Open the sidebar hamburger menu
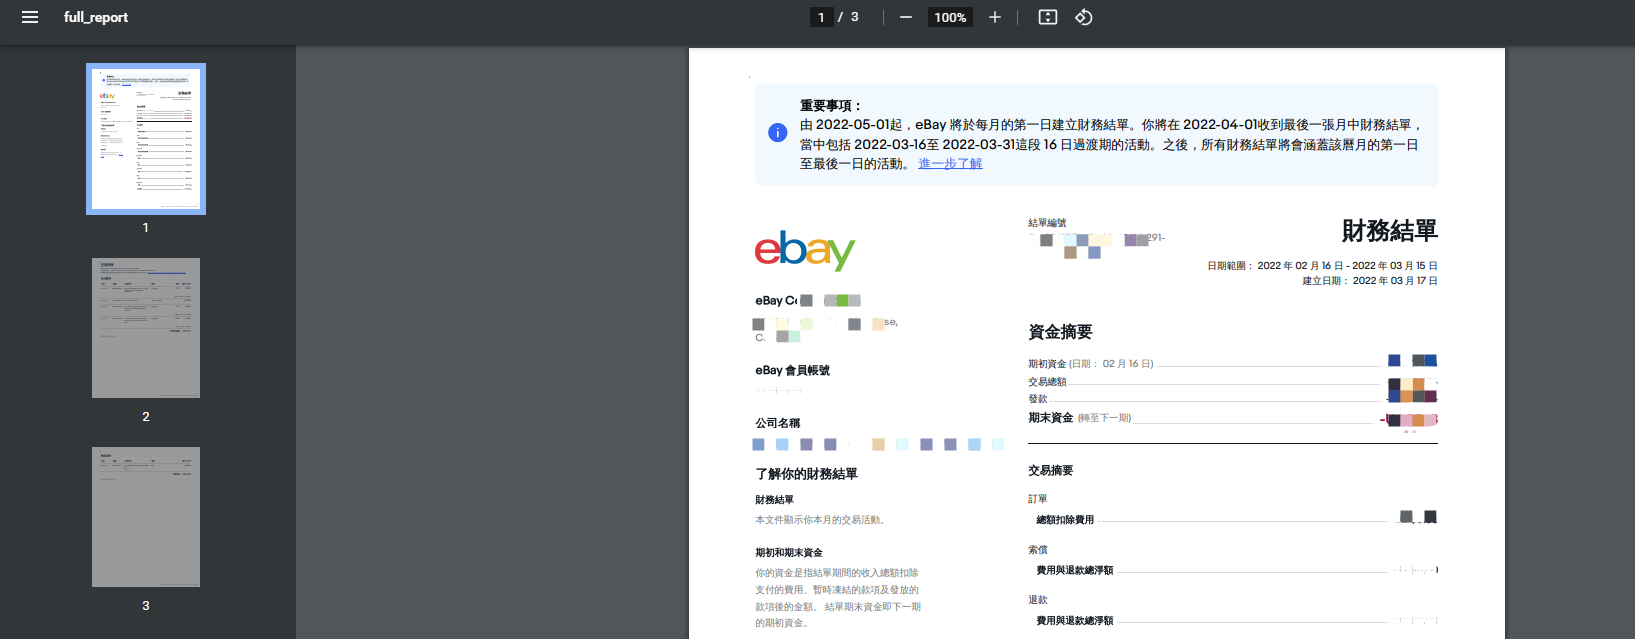This screenshot has width=1635, height=639. click(x=30, y=17)
